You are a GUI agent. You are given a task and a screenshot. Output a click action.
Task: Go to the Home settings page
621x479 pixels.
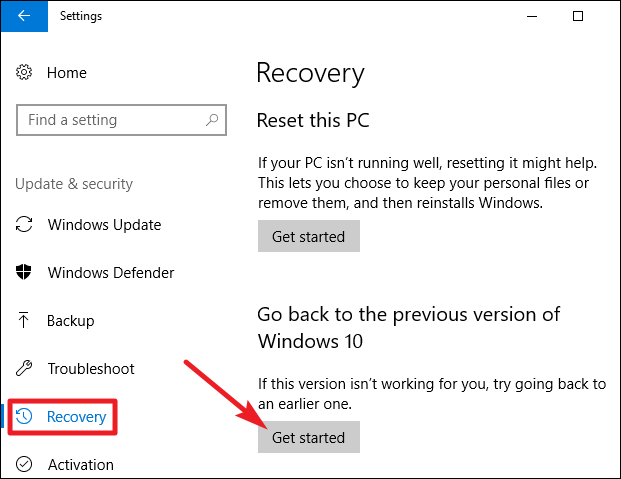tap(66, 73)
